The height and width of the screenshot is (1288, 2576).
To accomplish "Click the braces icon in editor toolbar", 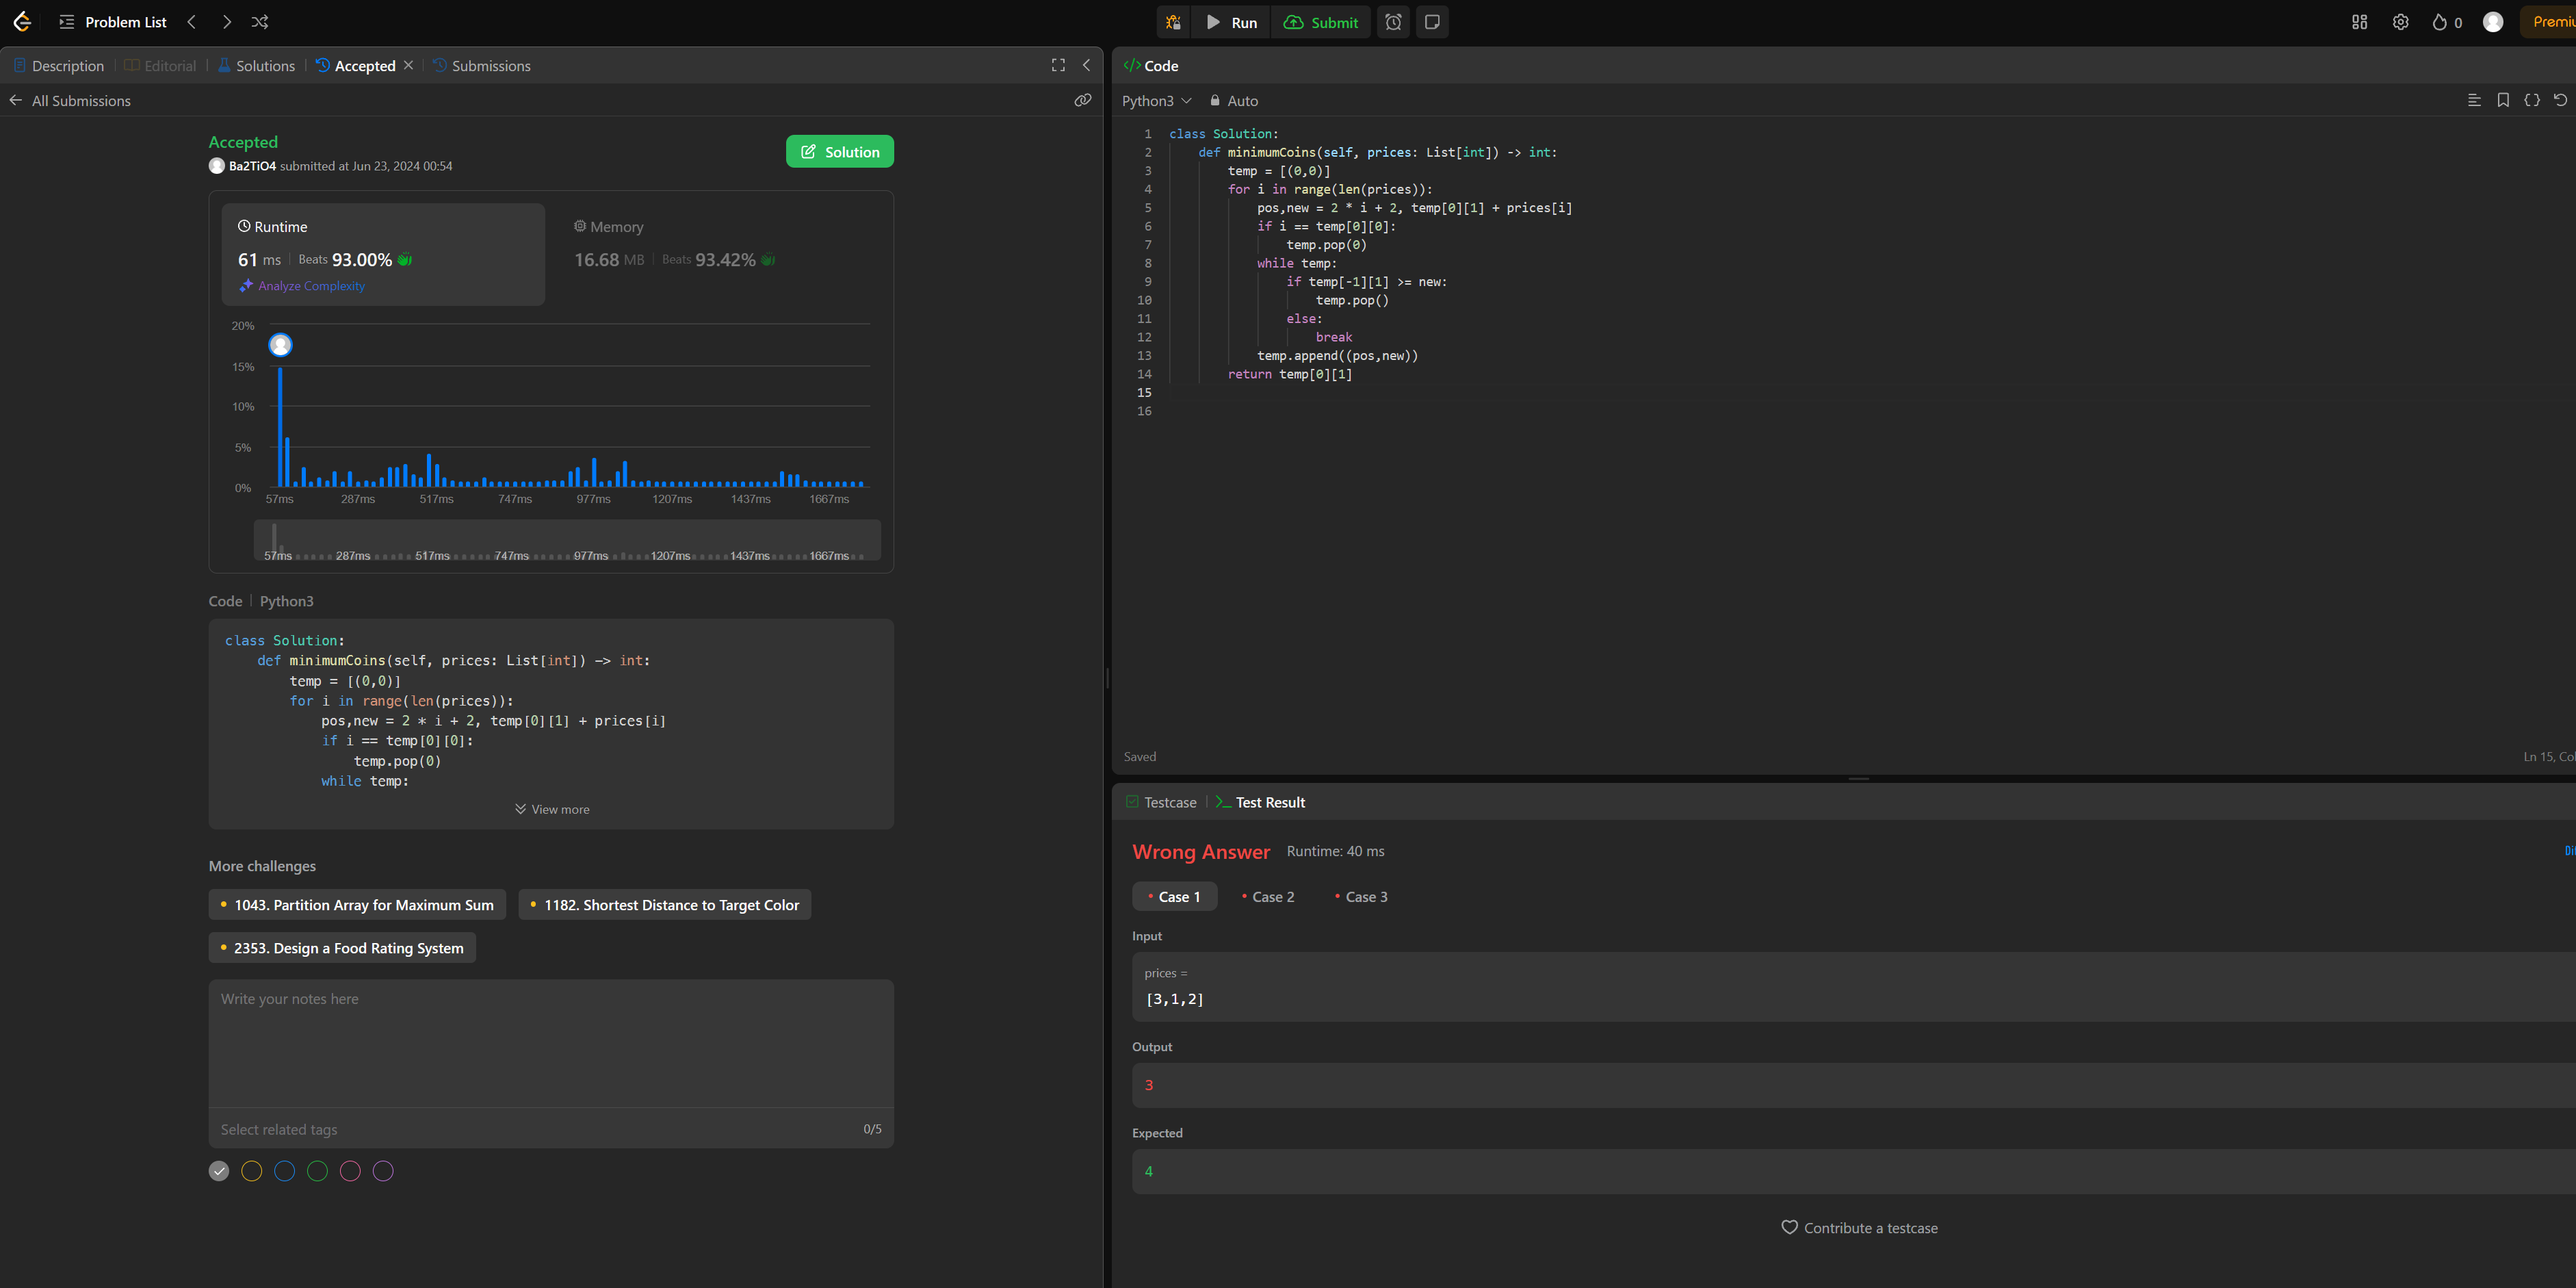I will click(2532, 100).
